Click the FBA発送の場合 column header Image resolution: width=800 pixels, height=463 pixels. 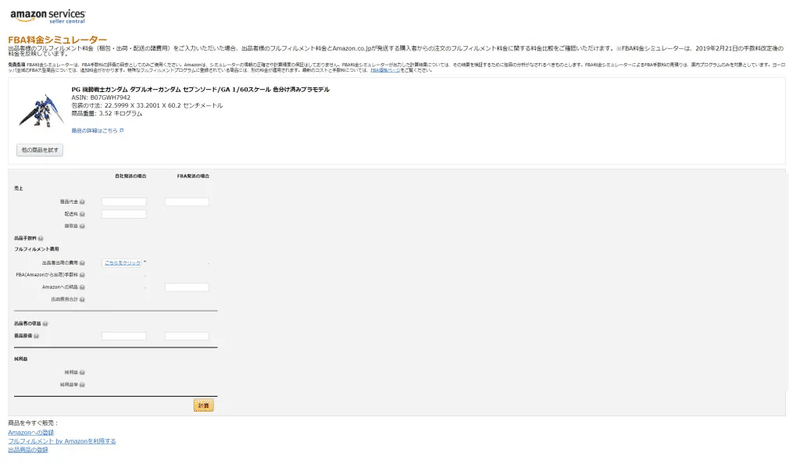coord(193,176)
